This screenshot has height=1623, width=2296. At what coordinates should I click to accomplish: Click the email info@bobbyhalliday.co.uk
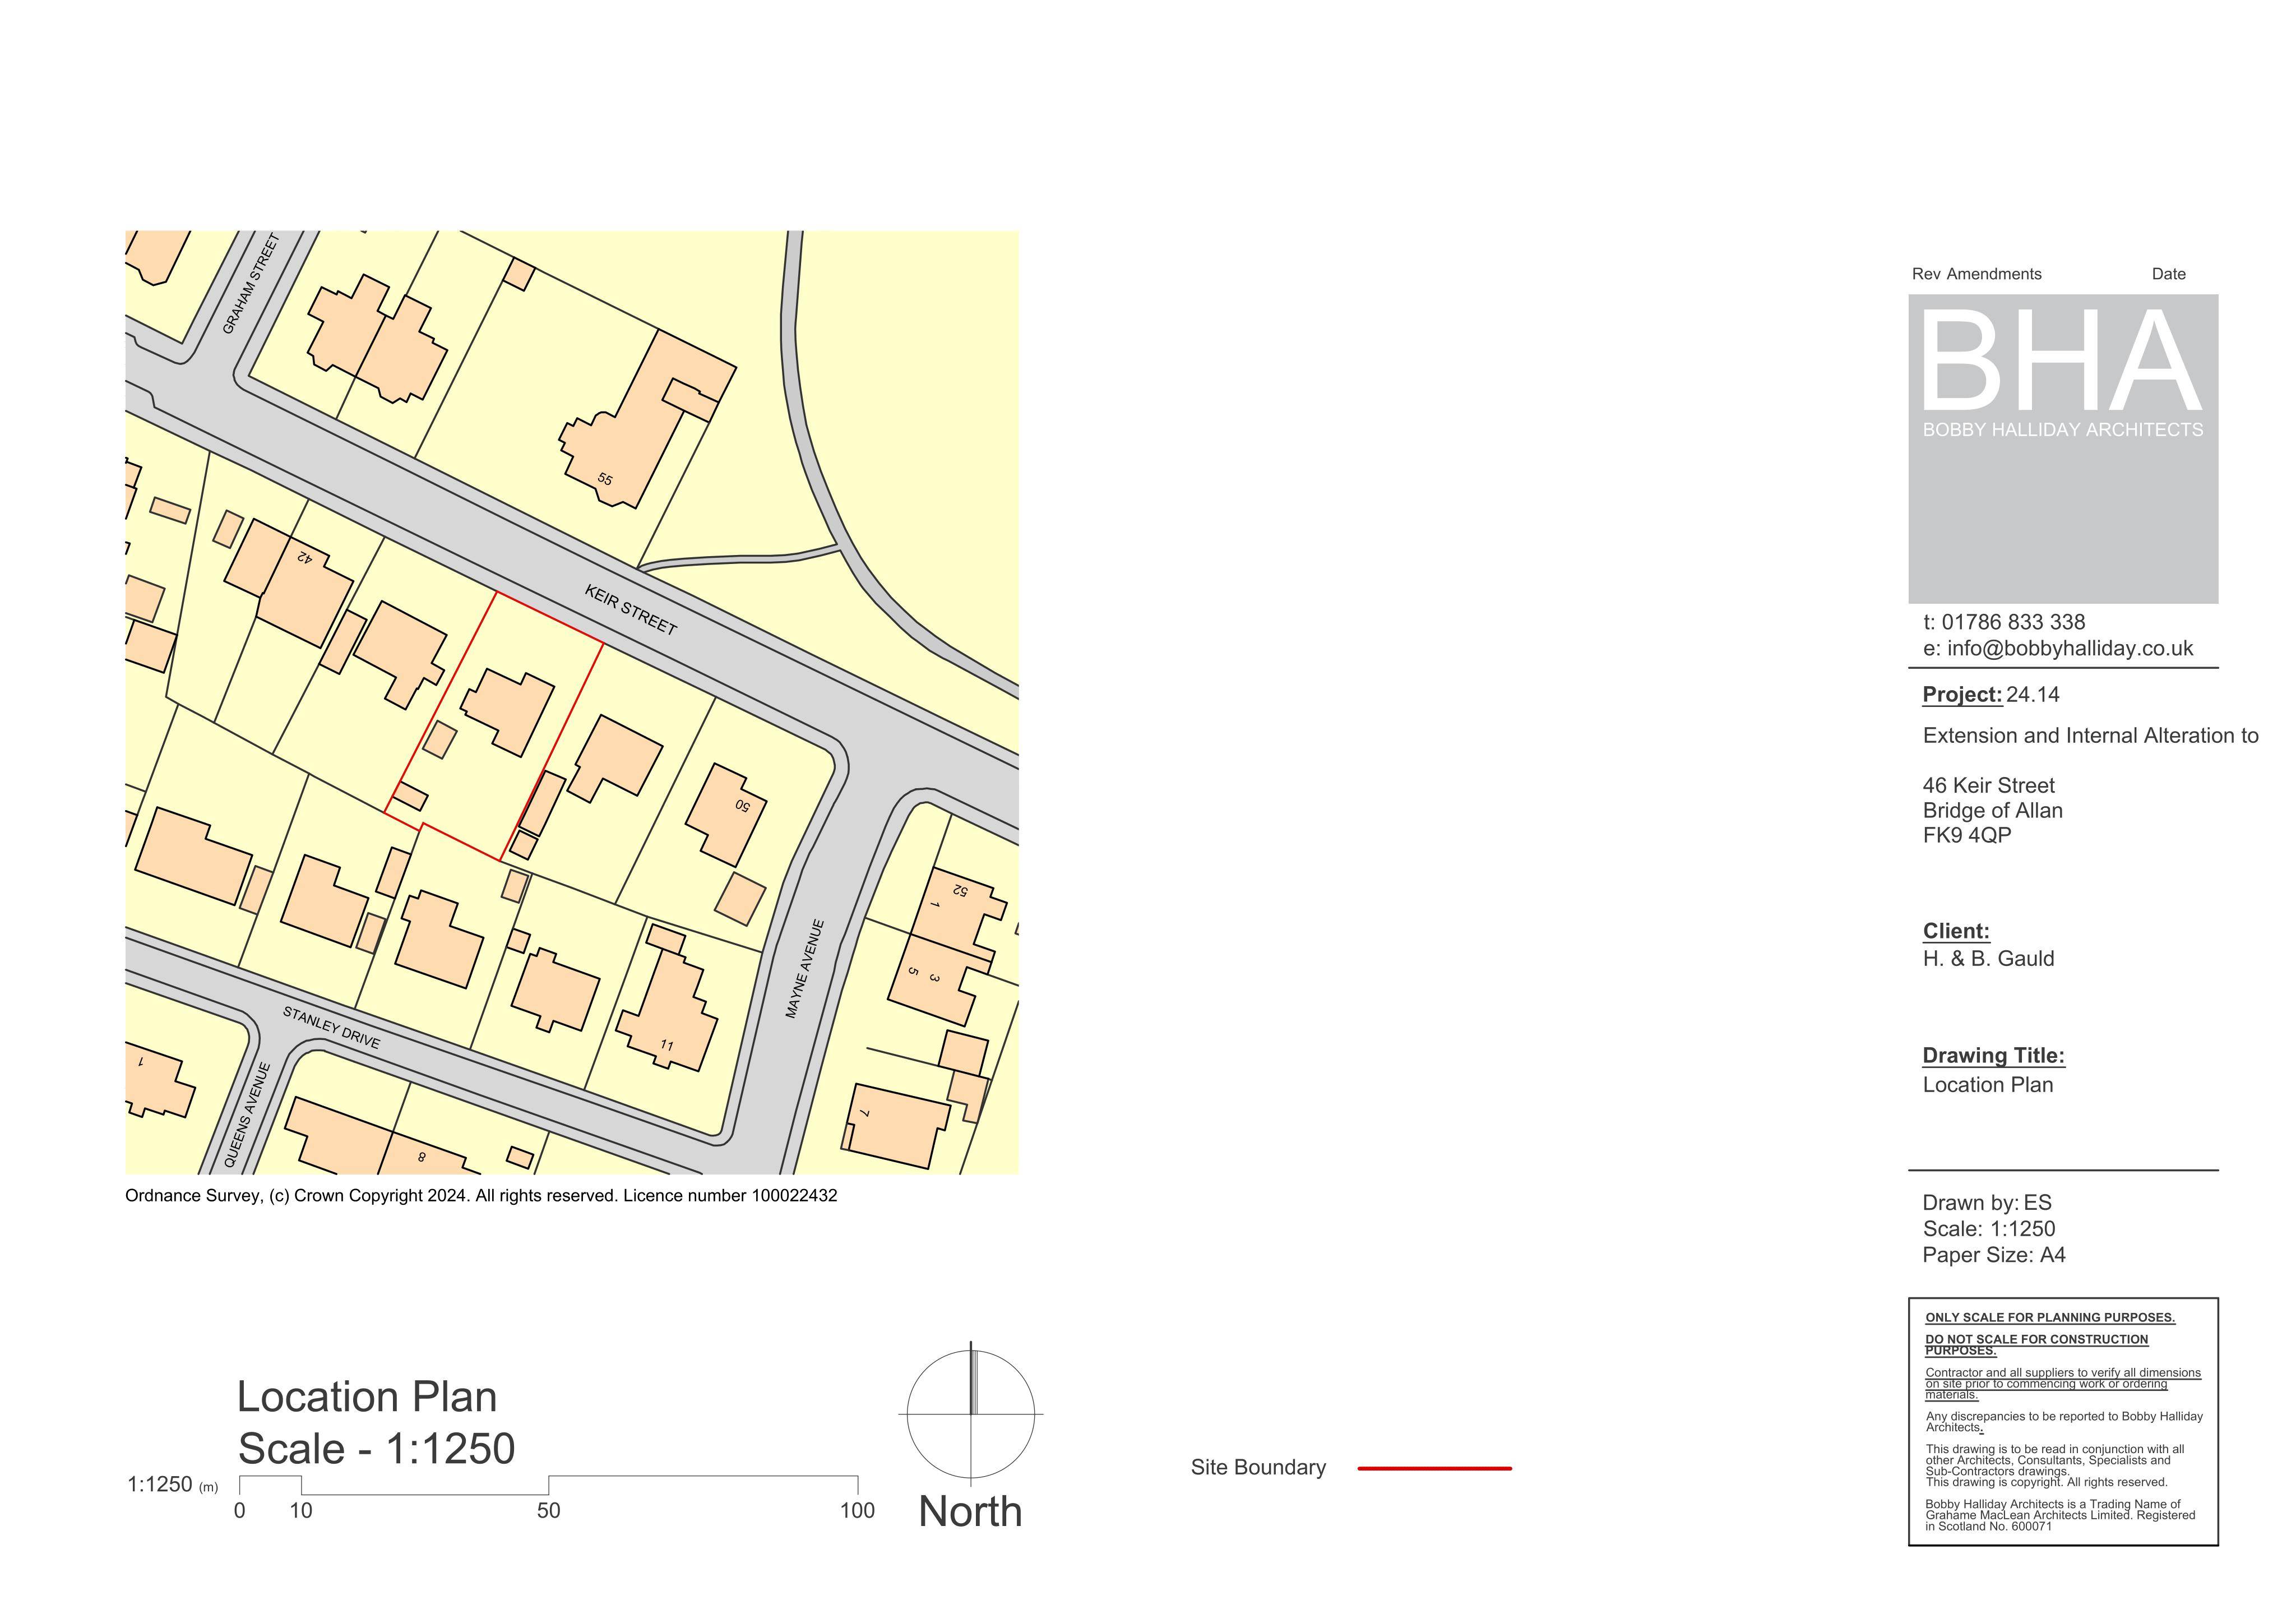[x=2070, y=648]
